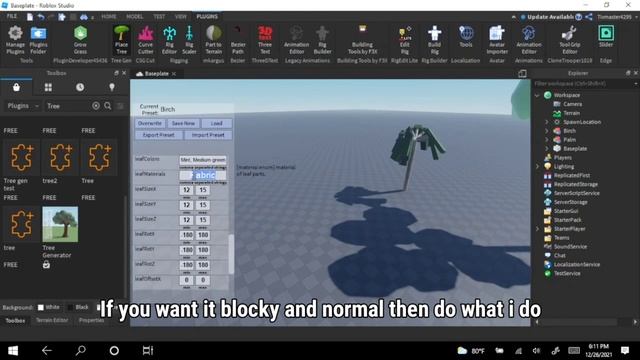The height and width of the screenshot is (360, 640).
Task: Switch to the TEST ribbon tab
Action: 159,17
